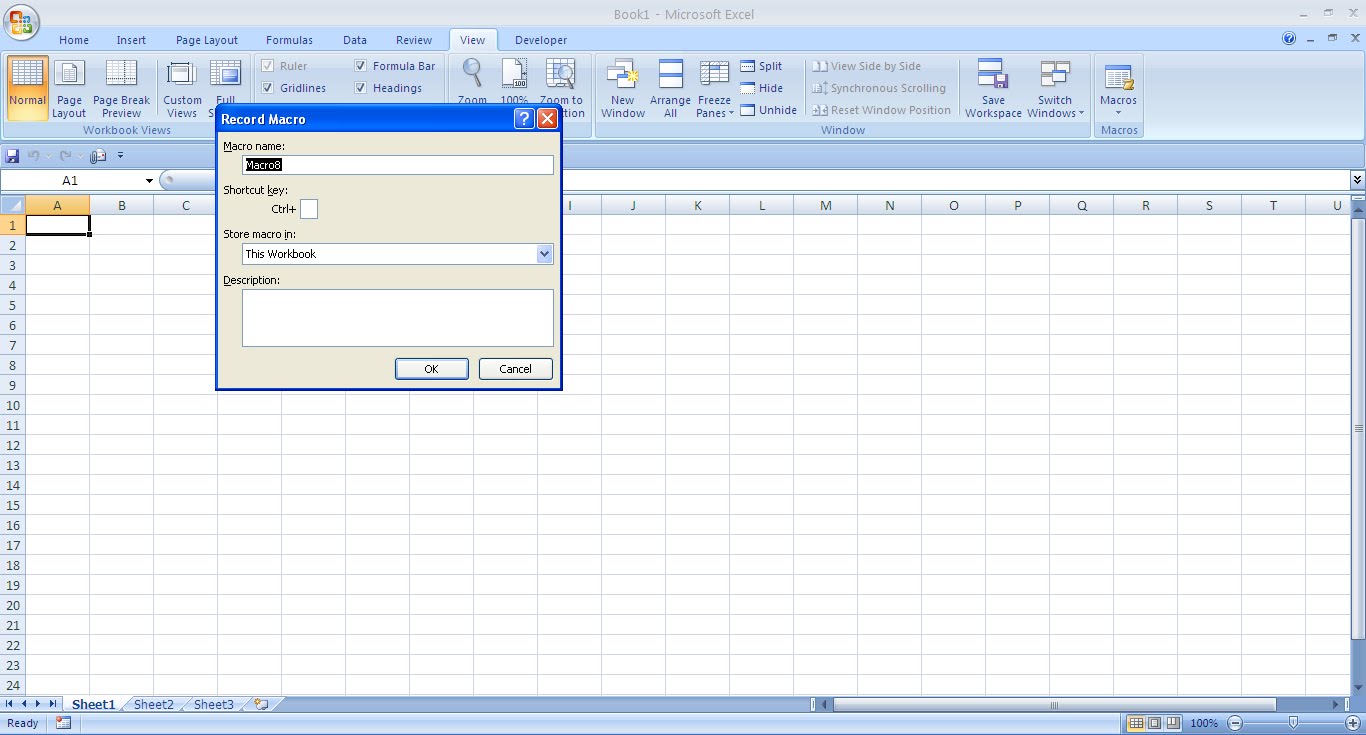Image resolution: width=1366 pixels, height=735 pixels.
Task: Cancel the Record Macro dialog
Action: pos(516,369)
